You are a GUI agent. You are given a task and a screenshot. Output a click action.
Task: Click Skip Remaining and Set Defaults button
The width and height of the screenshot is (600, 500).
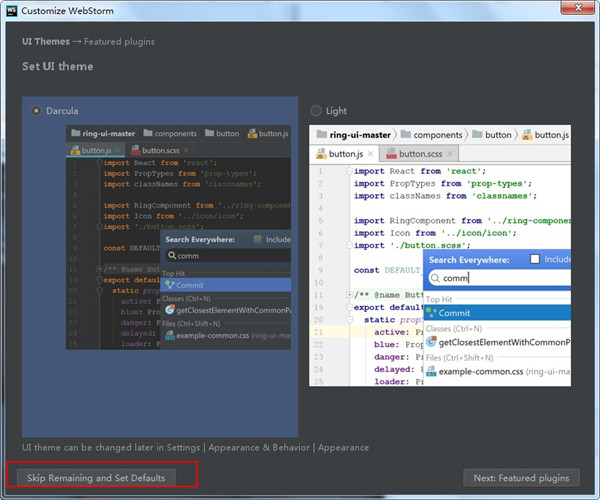point(97,478)
